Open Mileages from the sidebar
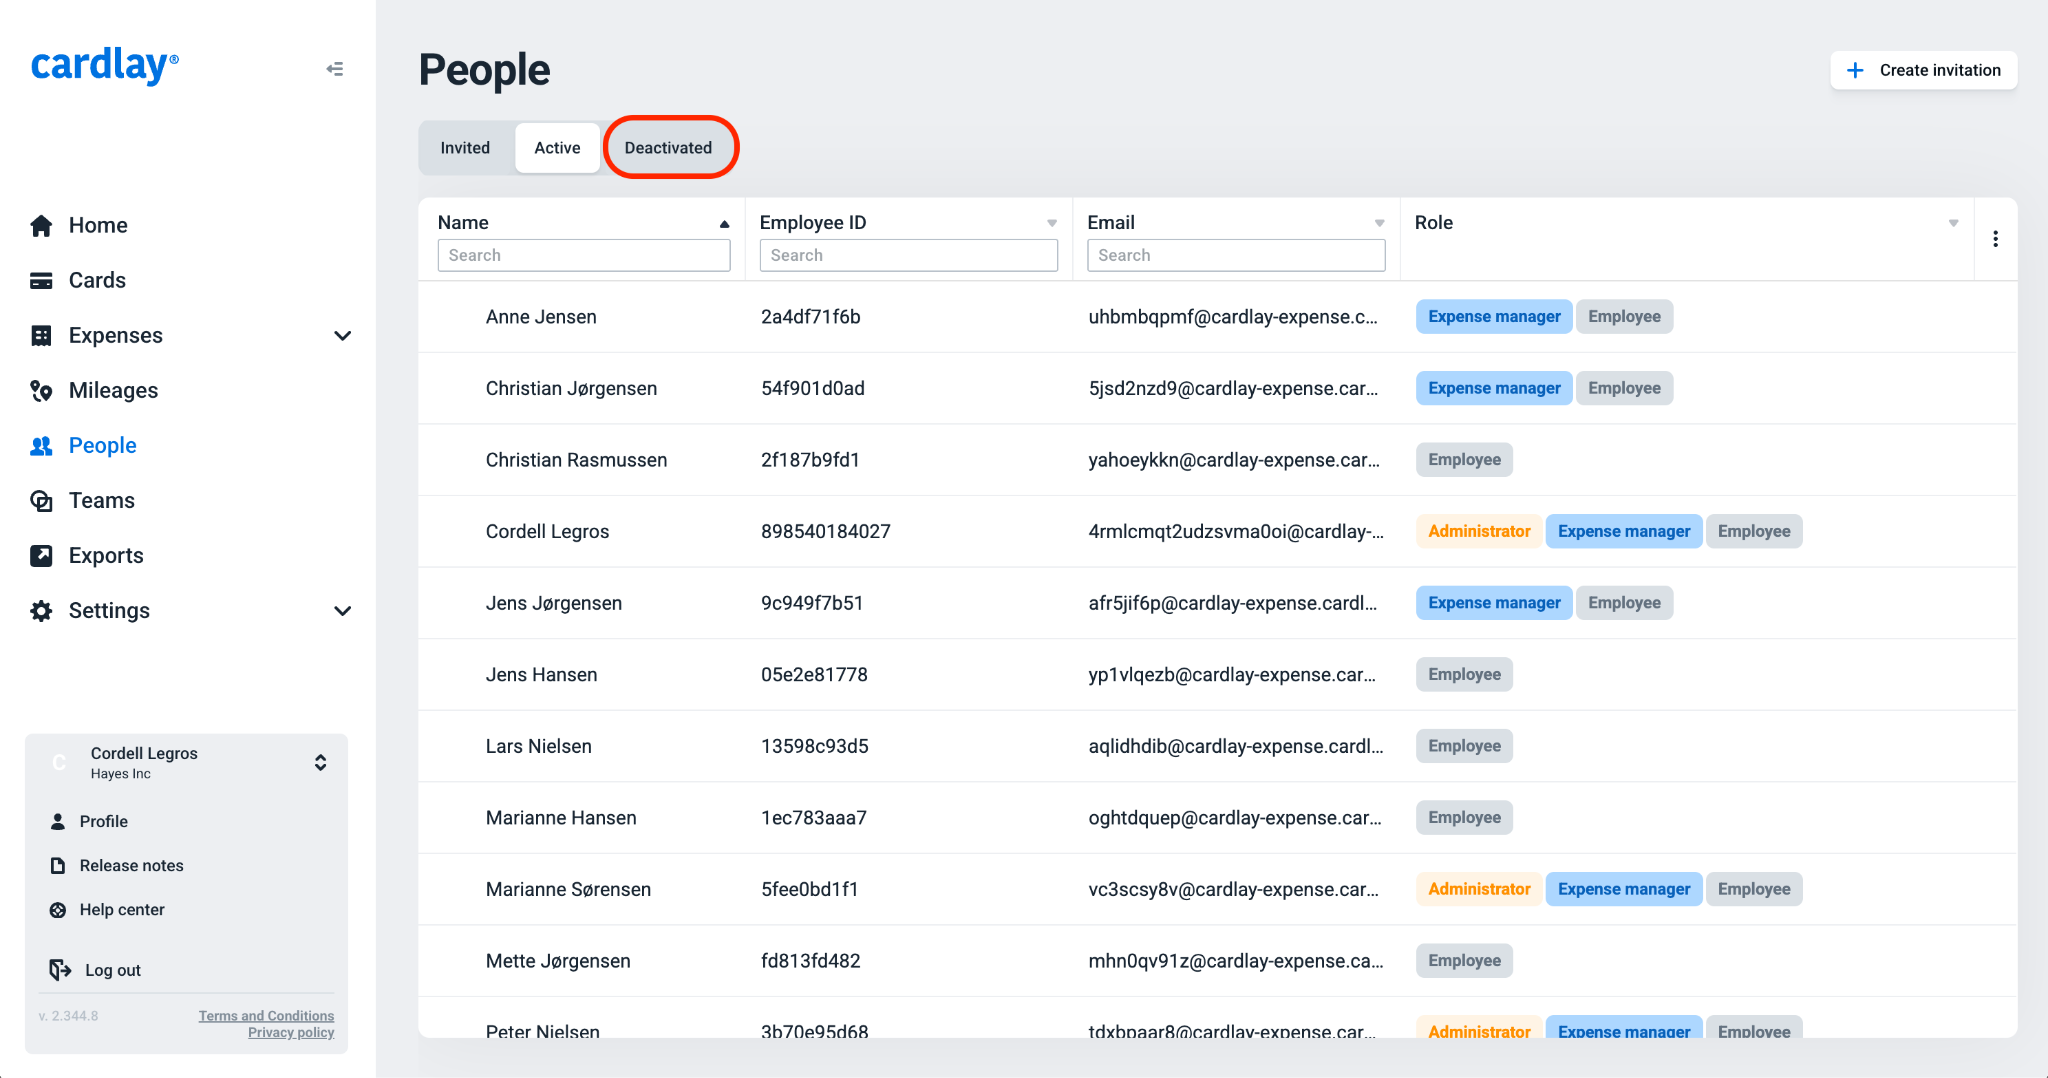This screenshot has height=1078, width=2048. (113, 390)
